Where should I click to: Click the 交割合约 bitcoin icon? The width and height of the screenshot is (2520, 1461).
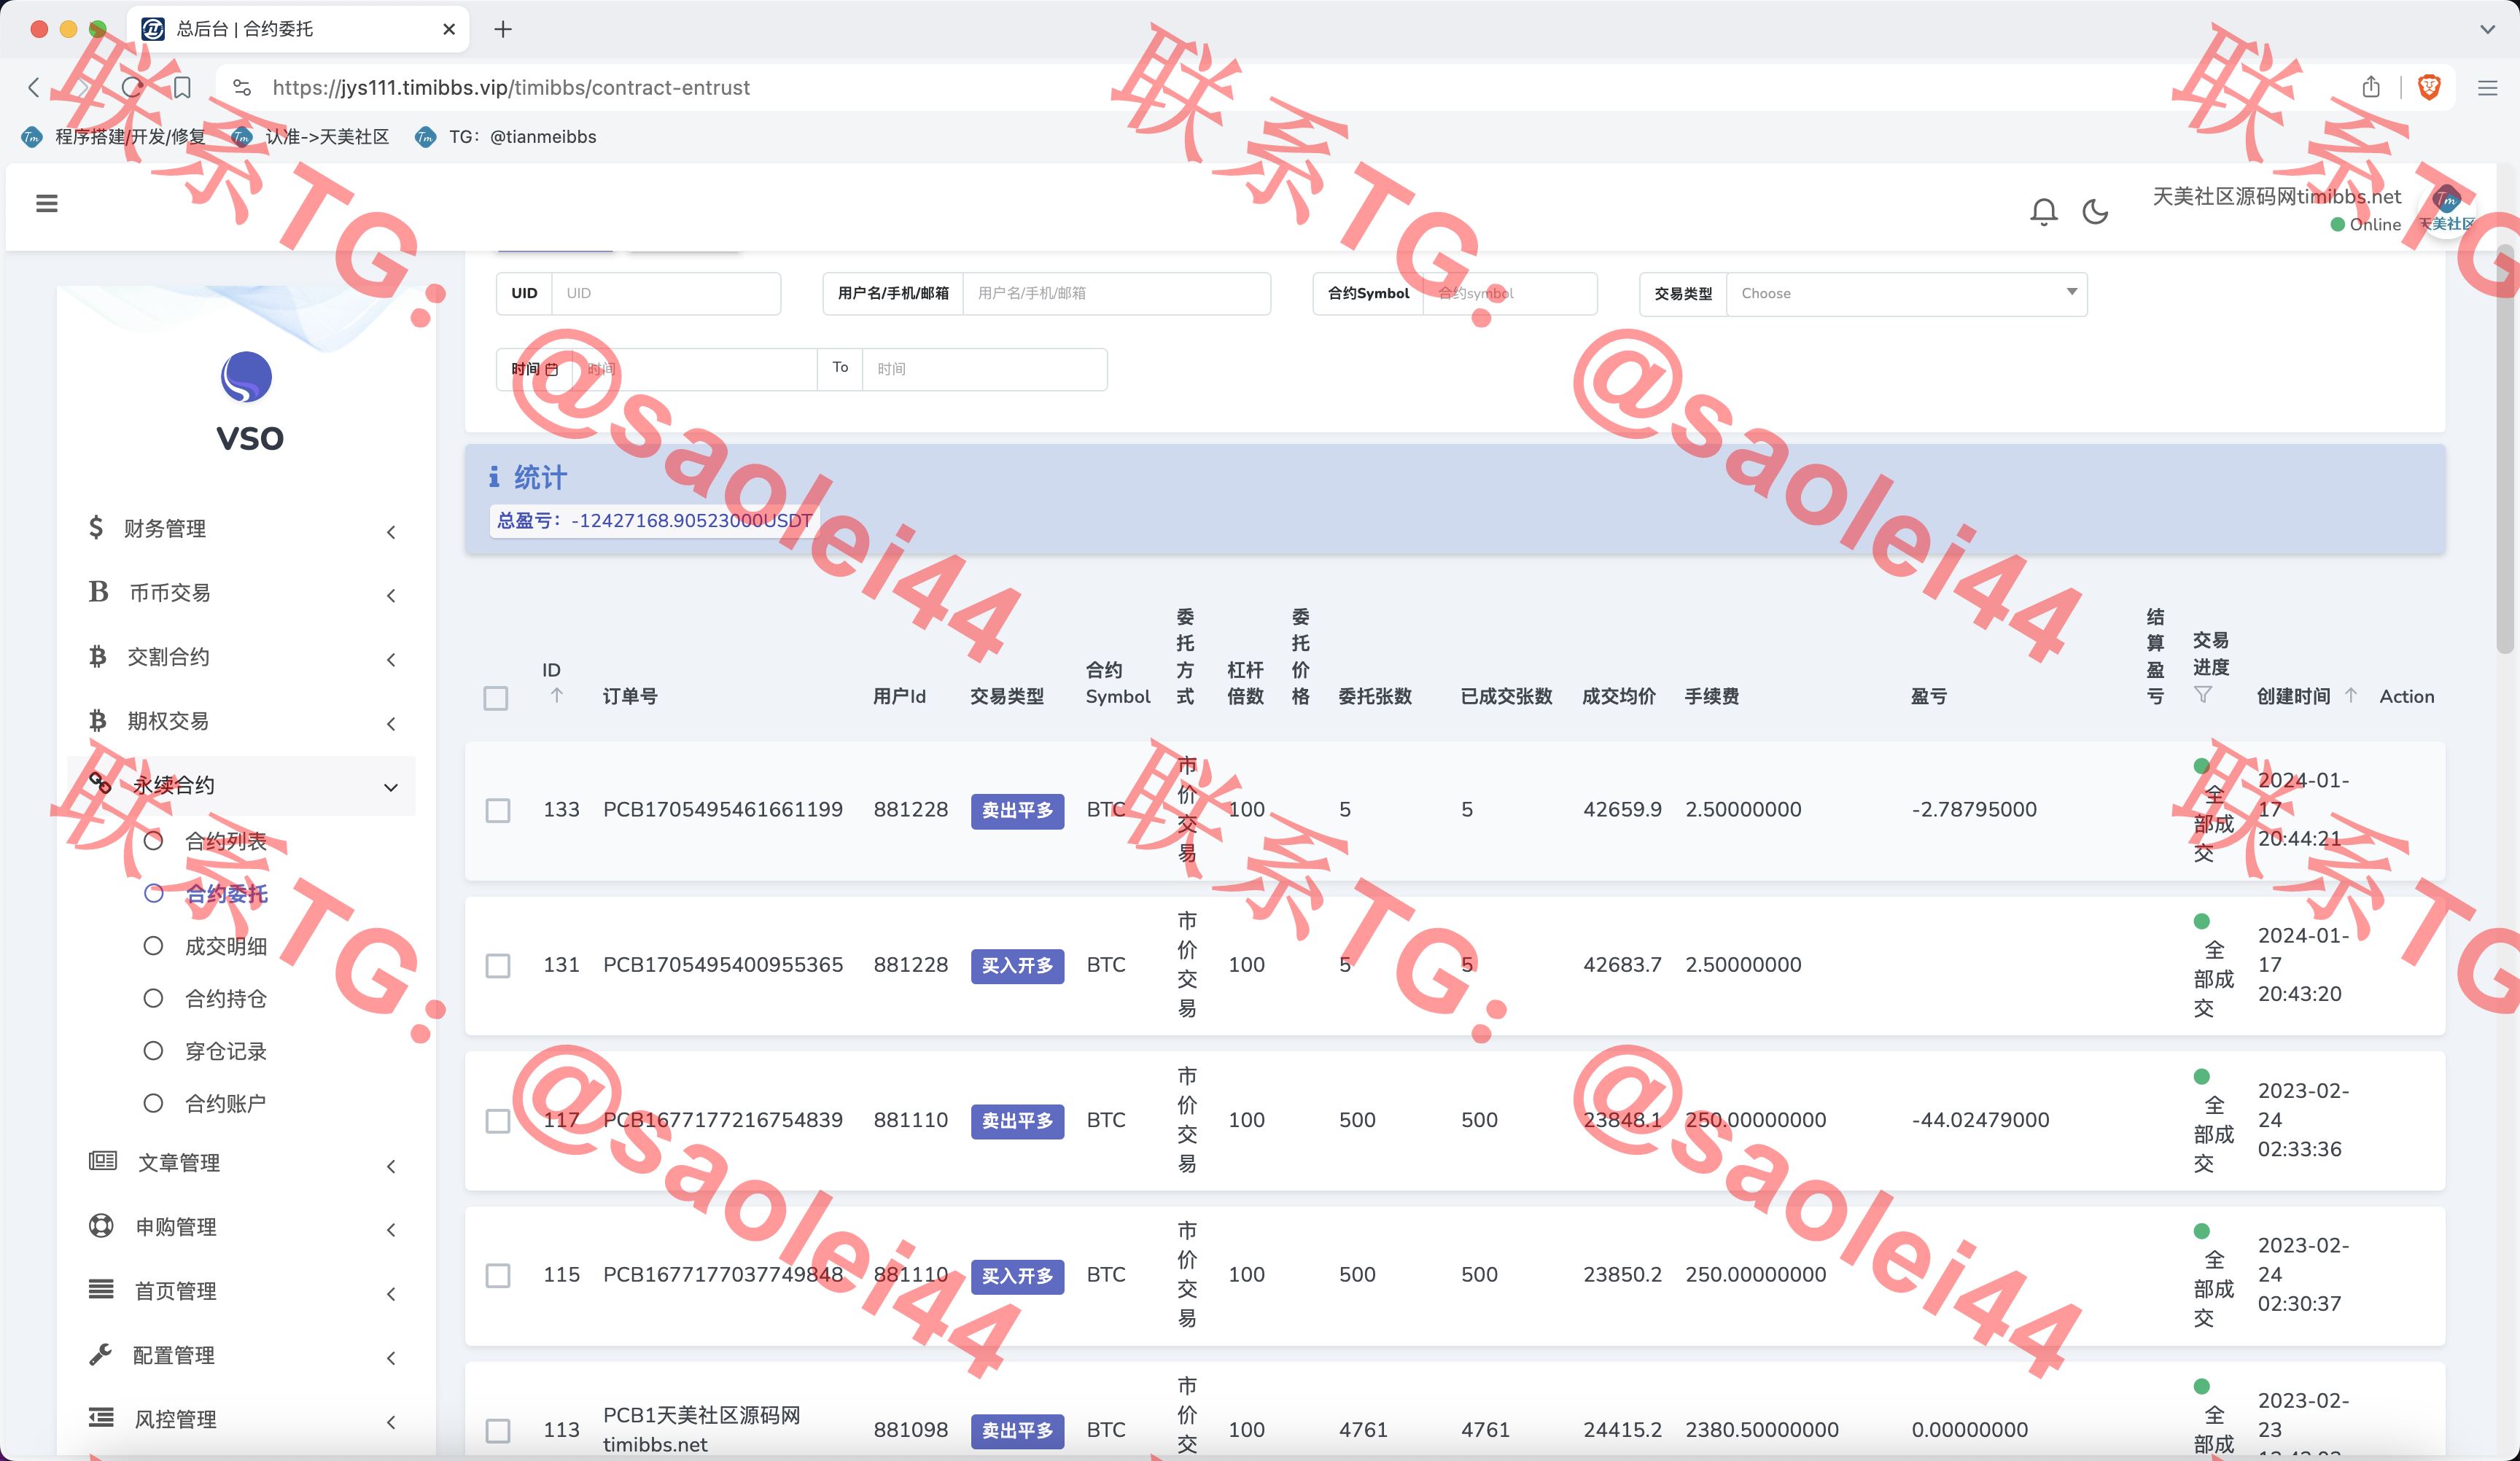click(x=97, y=657)
